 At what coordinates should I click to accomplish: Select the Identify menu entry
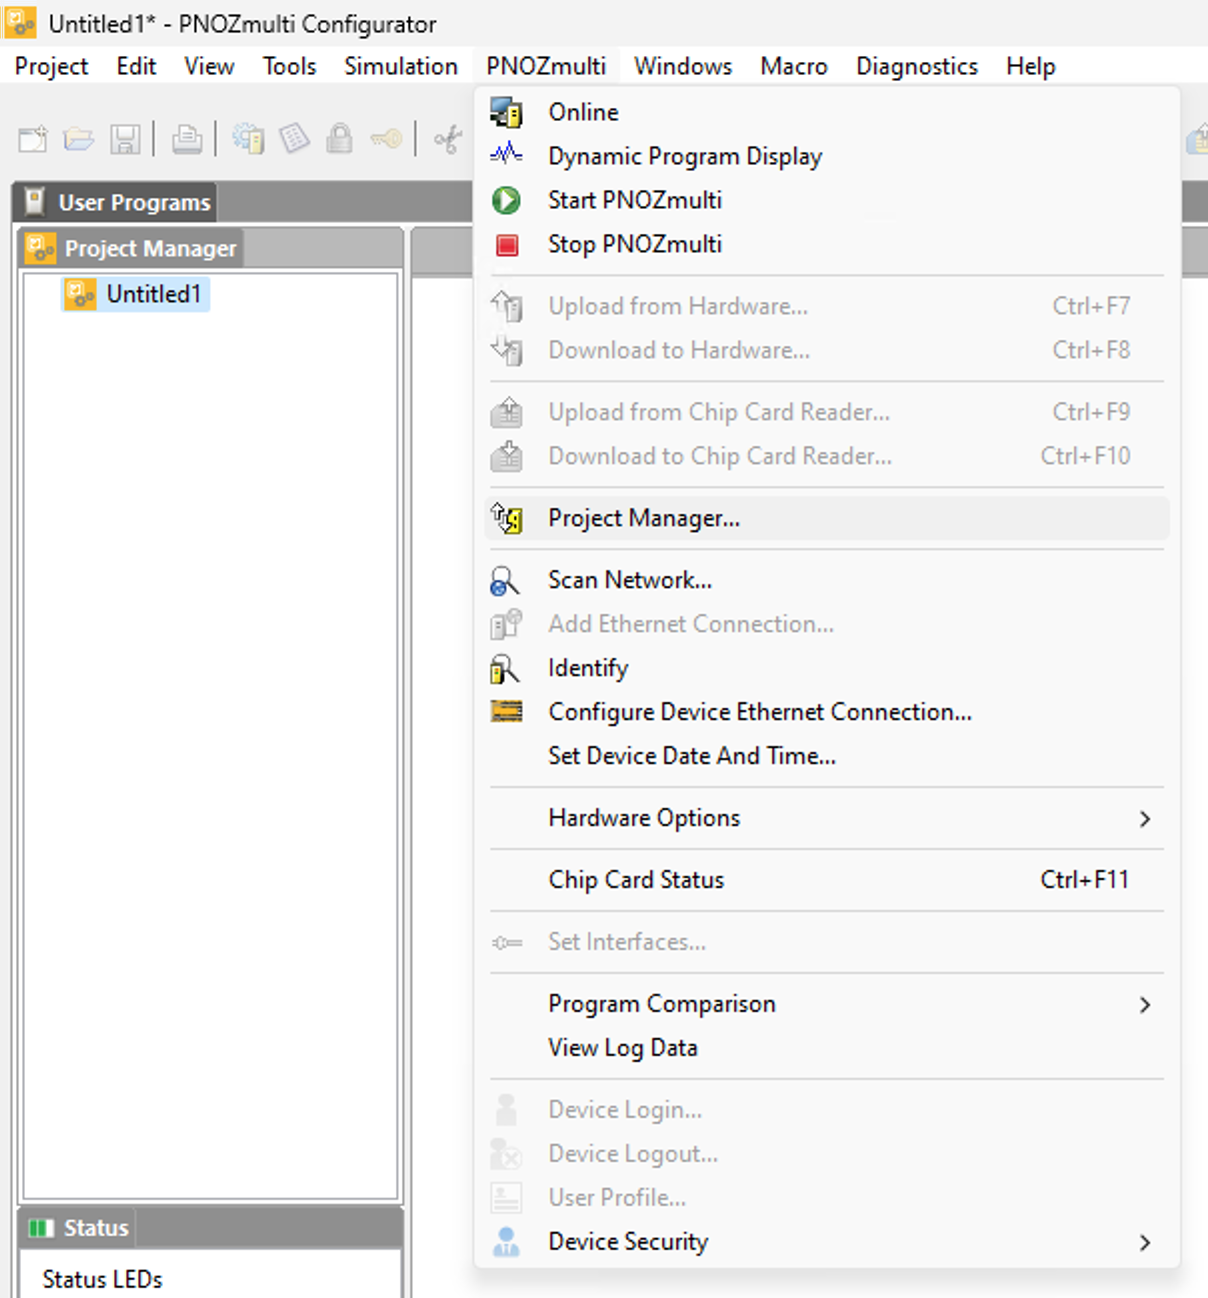click(x=826, y=668)
